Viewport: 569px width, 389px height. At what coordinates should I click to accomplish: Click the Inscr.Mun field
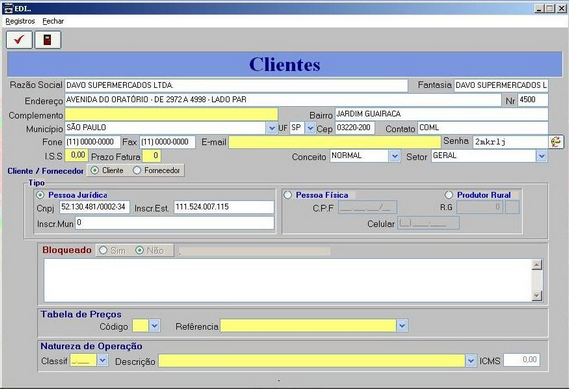pyautogui.click(x=175, y=223)
